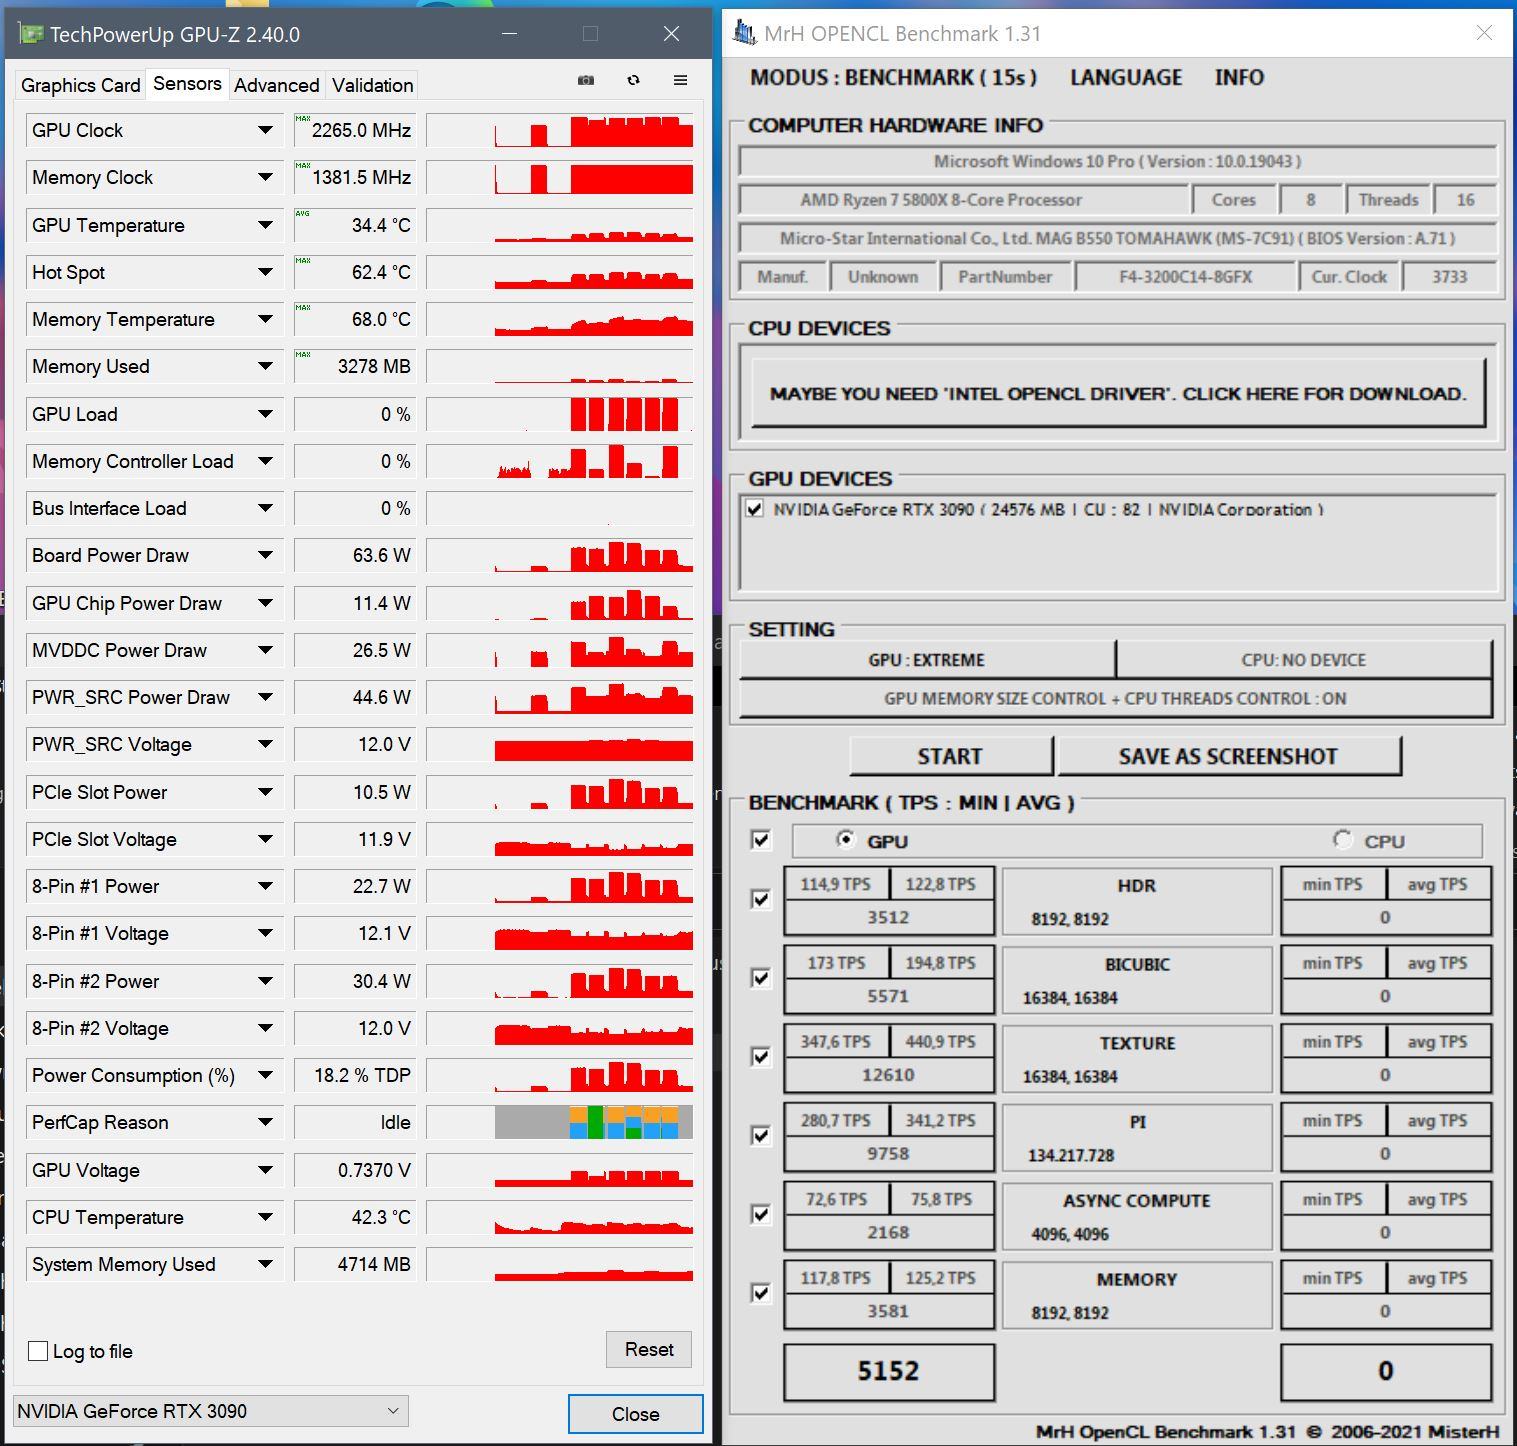Click the Intel OpenCL driver download button
Image resolution: width=1517 pixels, height=1446 pixels.
click(x=1118, y=393)
